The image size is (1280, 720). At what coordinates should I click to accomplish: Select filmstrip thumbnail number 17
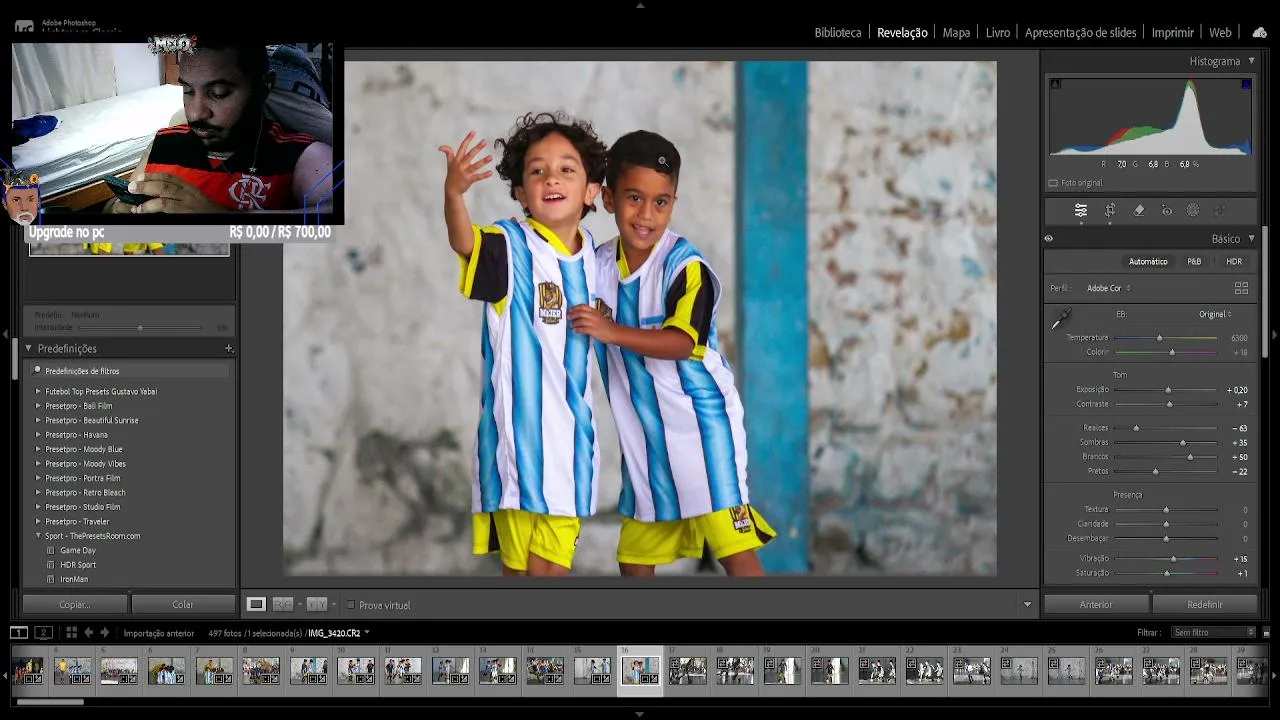coord(688,670)
